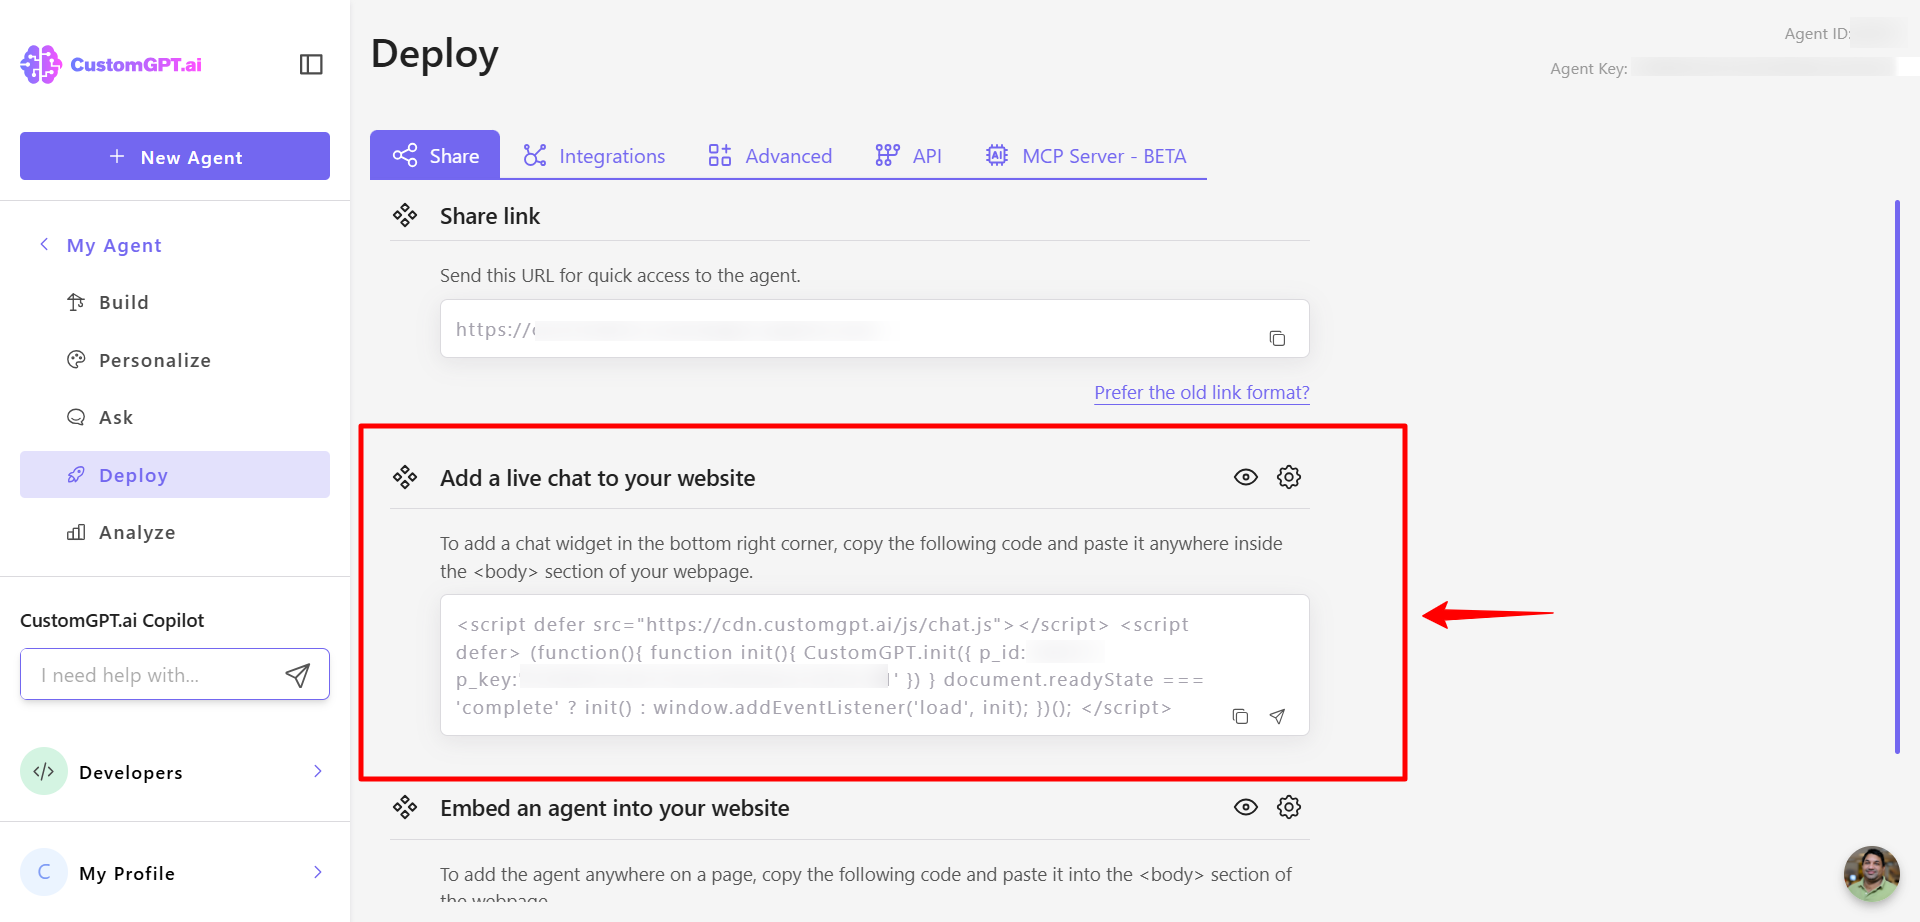Open the chat avatar bubble in corner
The image size is (1920, 922).
[1872, 874]
